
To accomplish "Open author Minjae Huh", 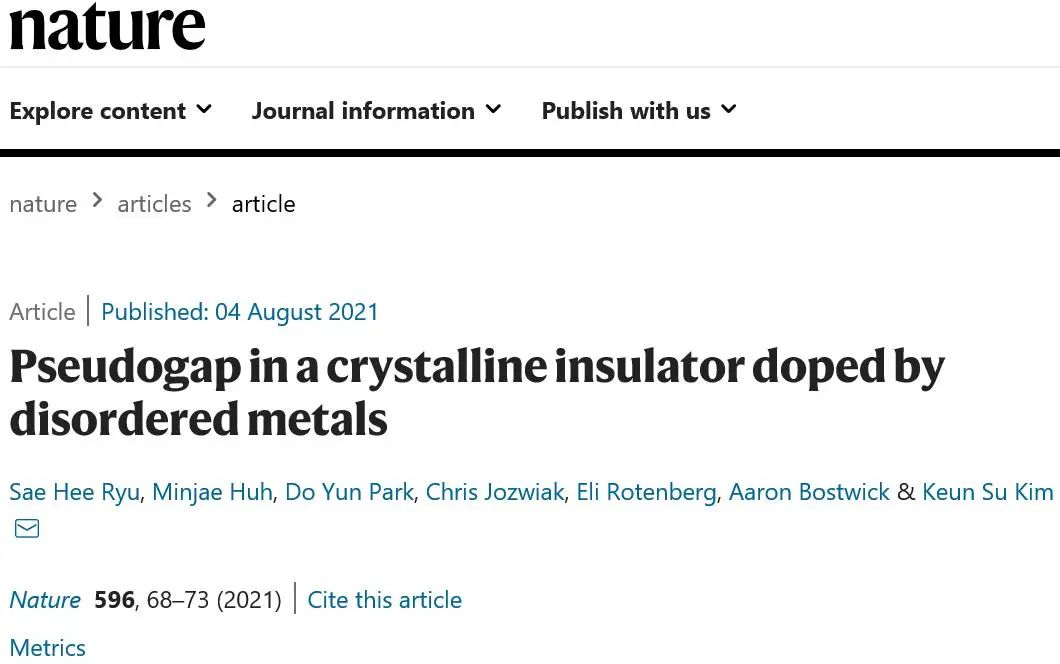I will [x=212, y=492].
